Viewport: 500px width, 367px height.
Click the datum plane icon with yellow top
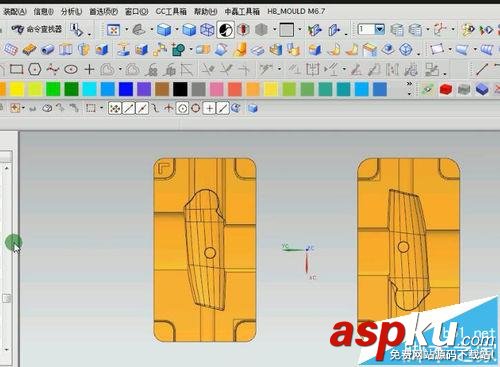123,49
